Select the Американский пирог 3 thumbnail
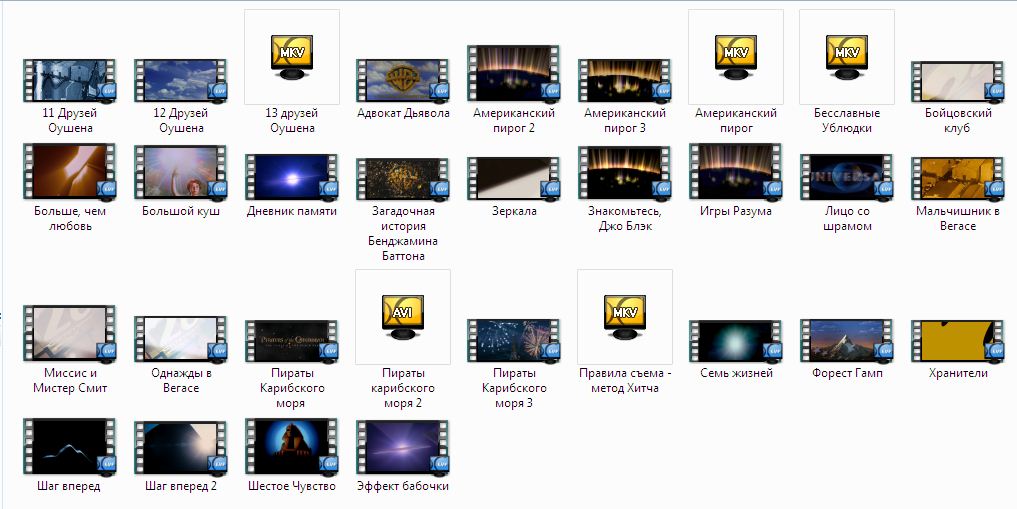The height and width of the screenshot is (509, 1017). (x=625, y=80)
